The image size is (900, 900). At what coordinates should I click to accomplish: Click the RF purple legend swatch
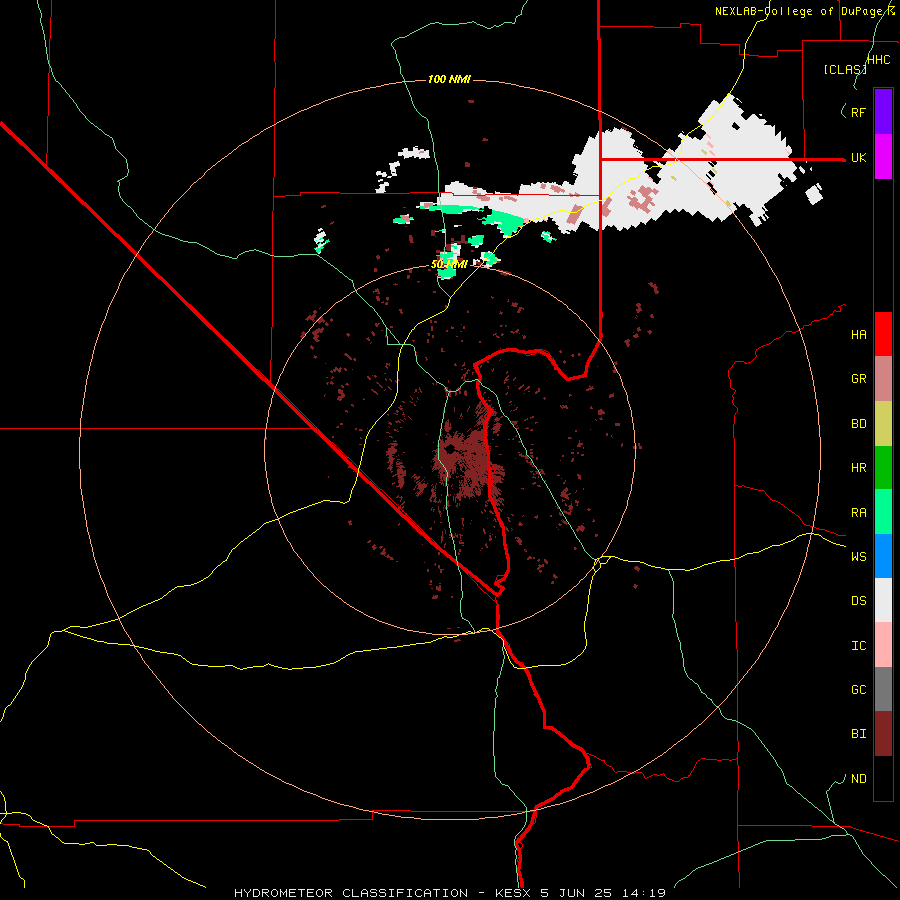click(x=883, y=112)
